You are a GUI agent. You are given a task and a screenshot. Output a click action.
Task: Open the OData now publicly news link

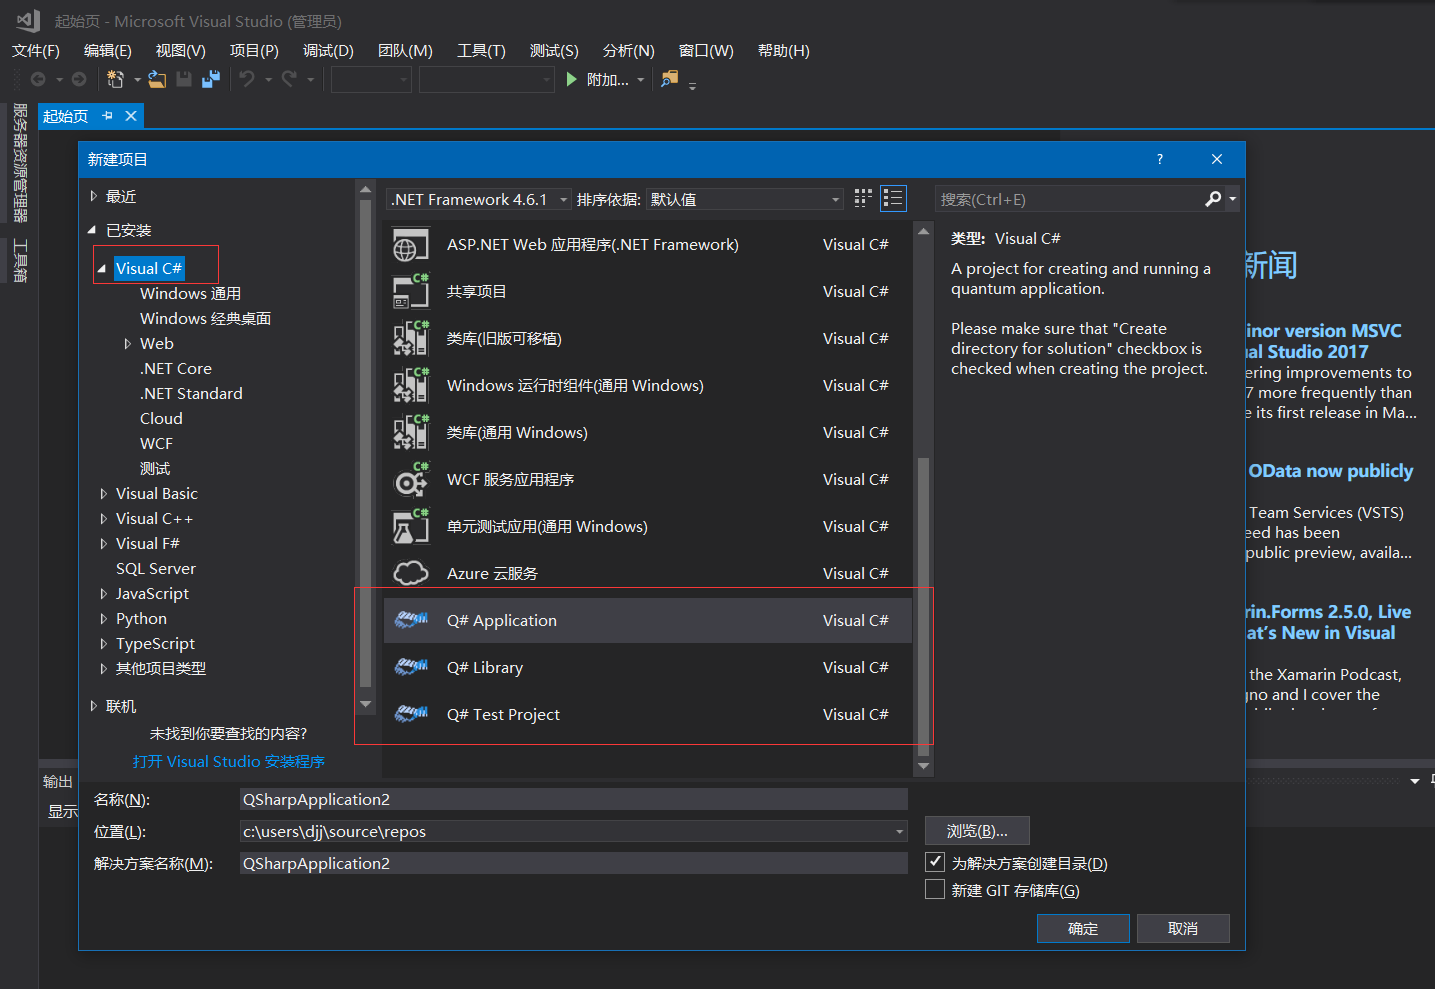(x=1330, y=471)
